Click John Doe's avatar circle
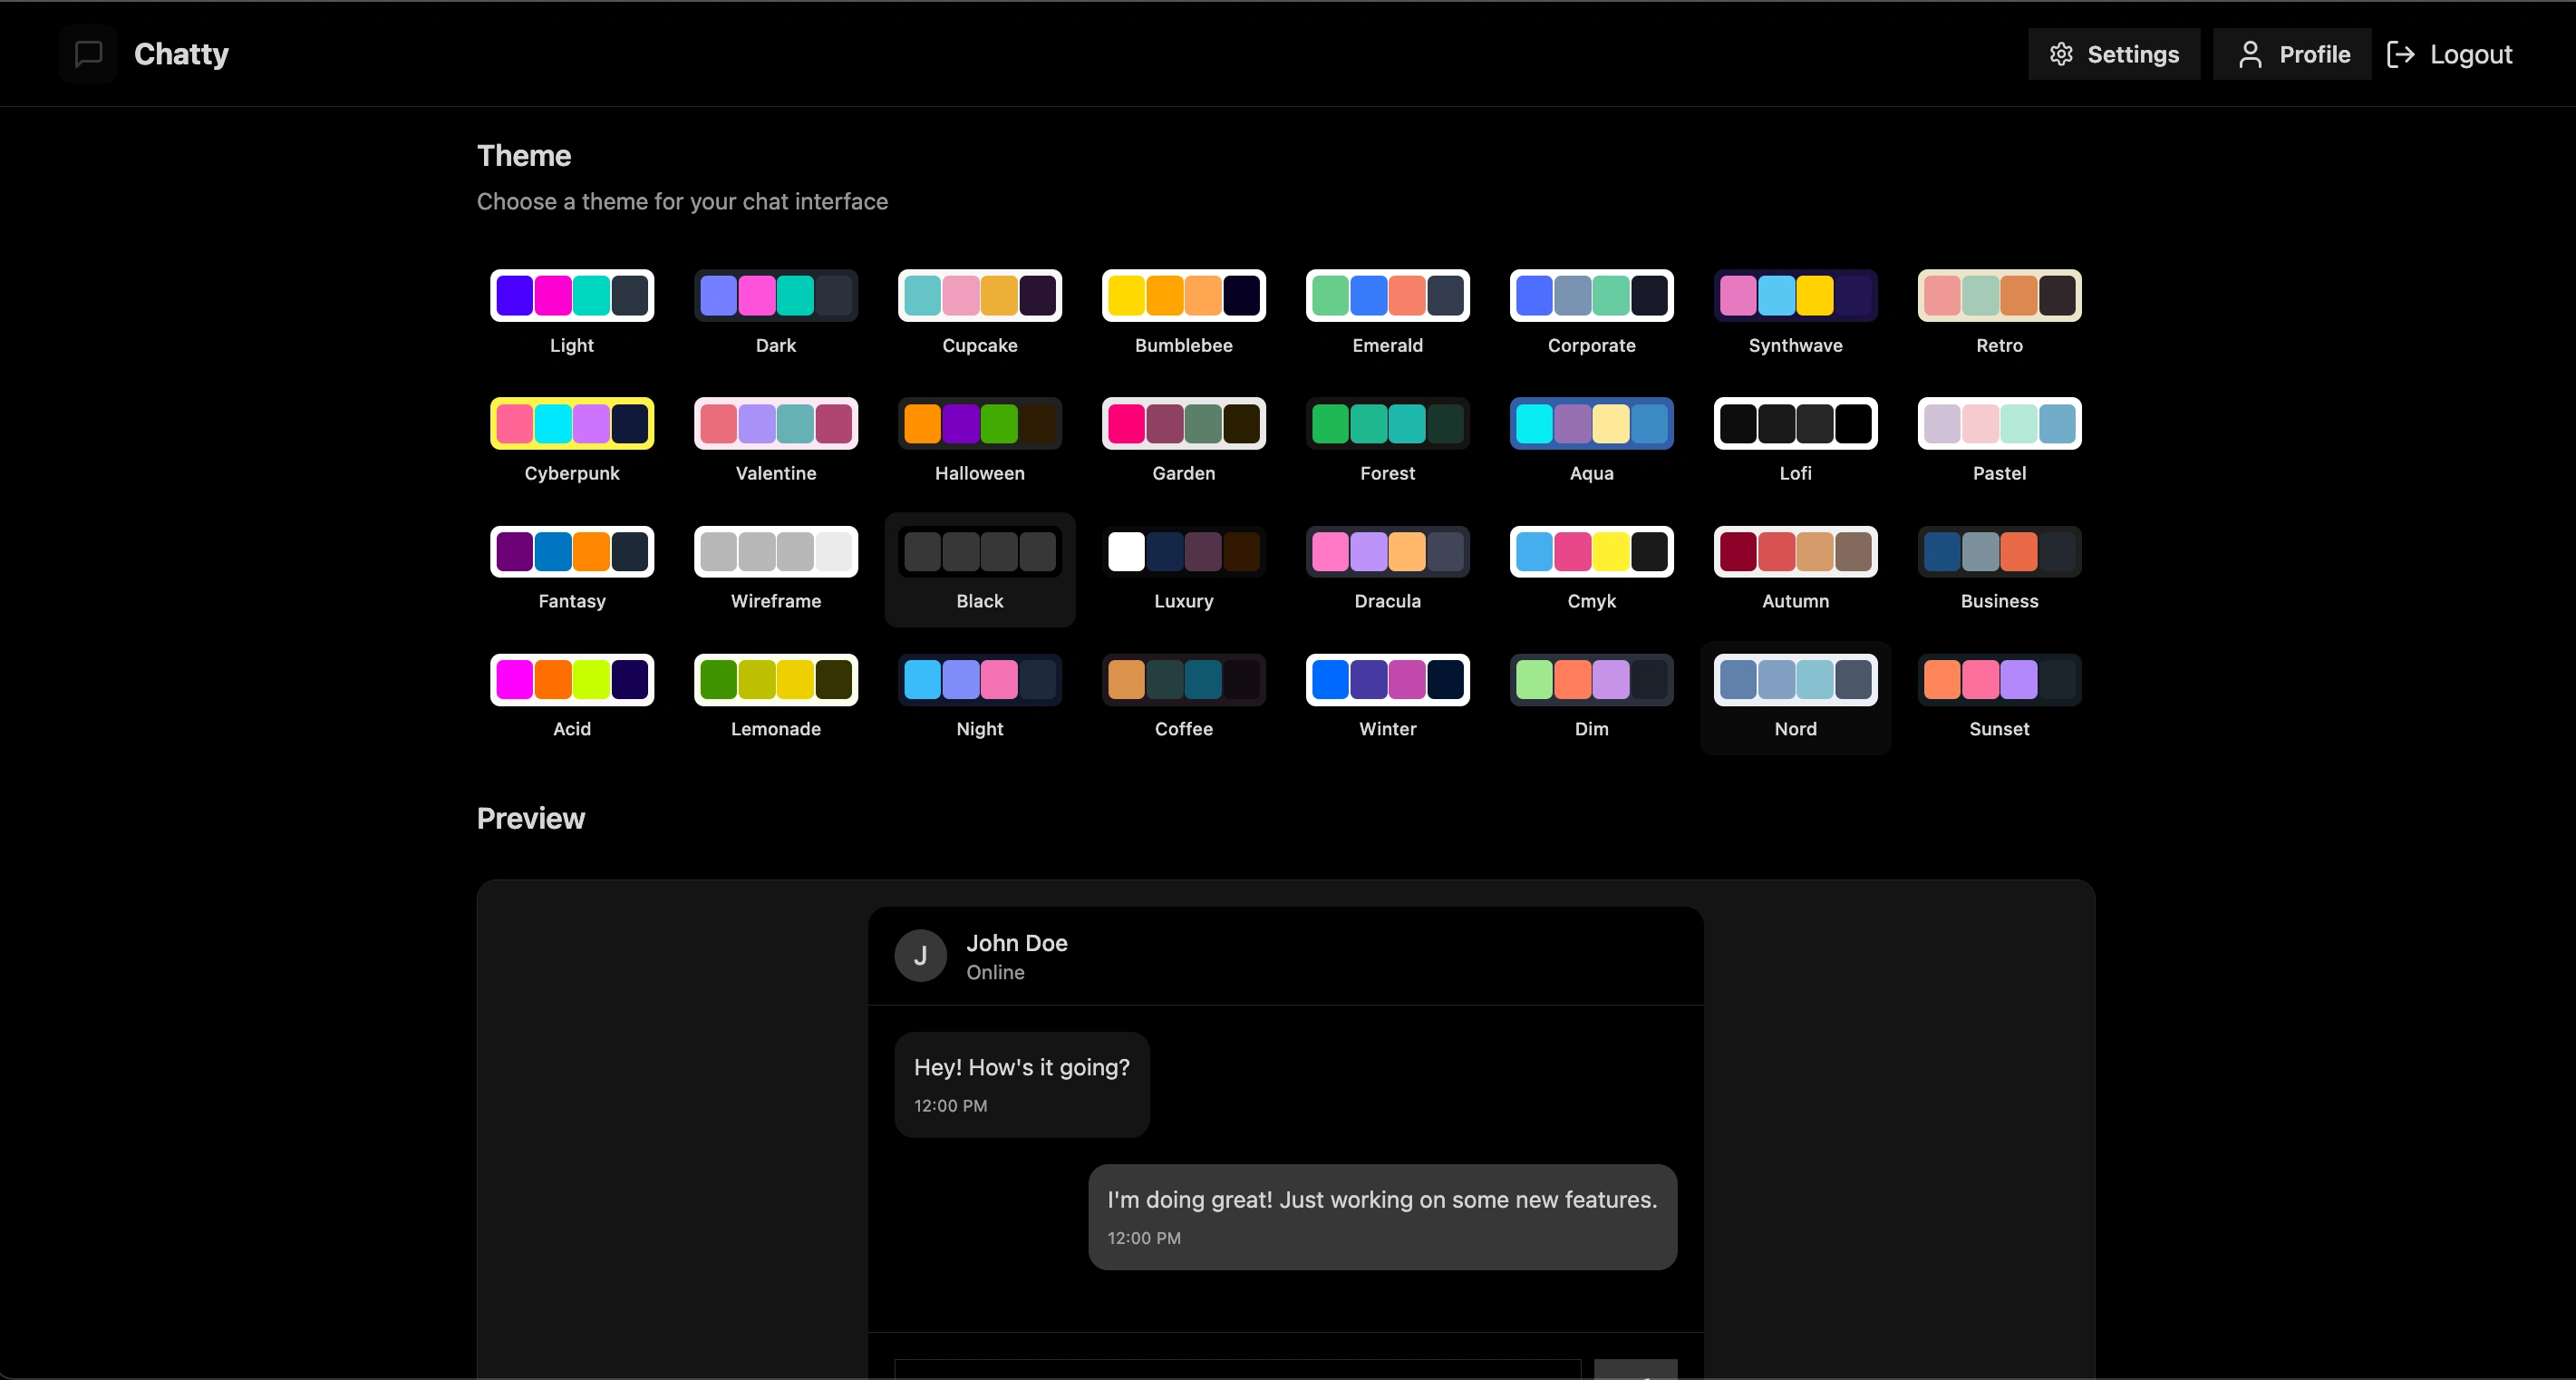 (920, 956)
